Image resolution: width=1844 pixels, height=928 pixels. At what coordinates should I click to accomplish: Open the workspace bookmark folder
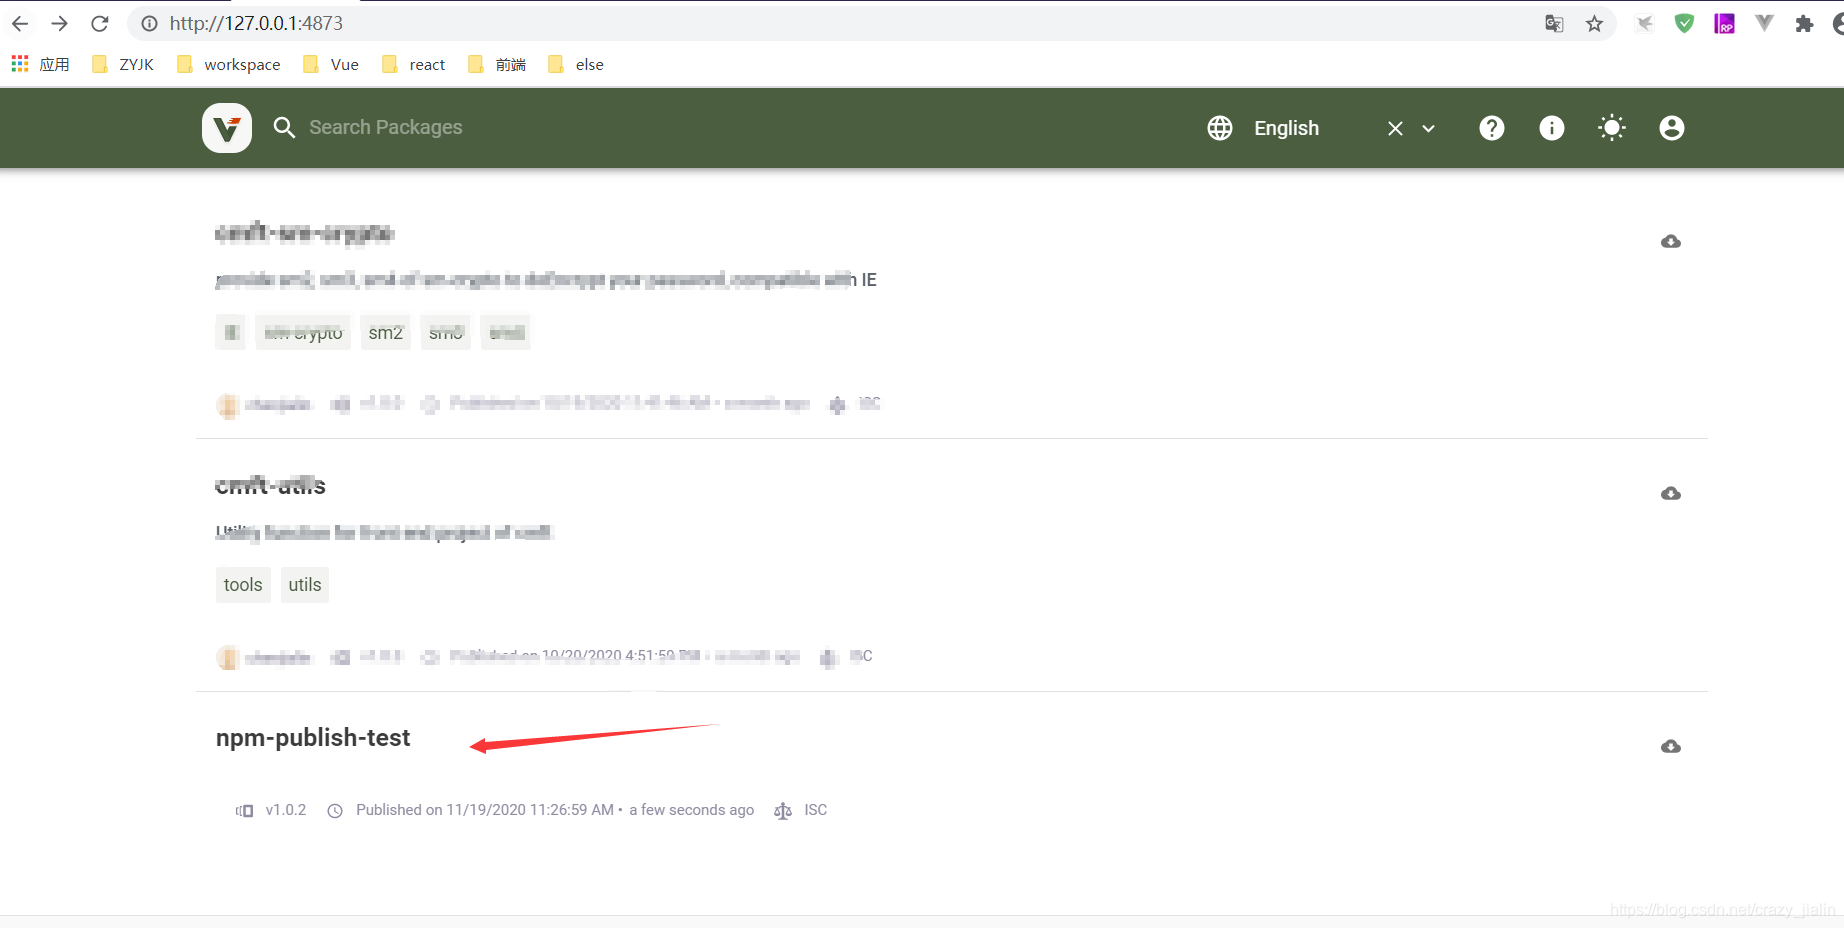(x=228, y=64)
